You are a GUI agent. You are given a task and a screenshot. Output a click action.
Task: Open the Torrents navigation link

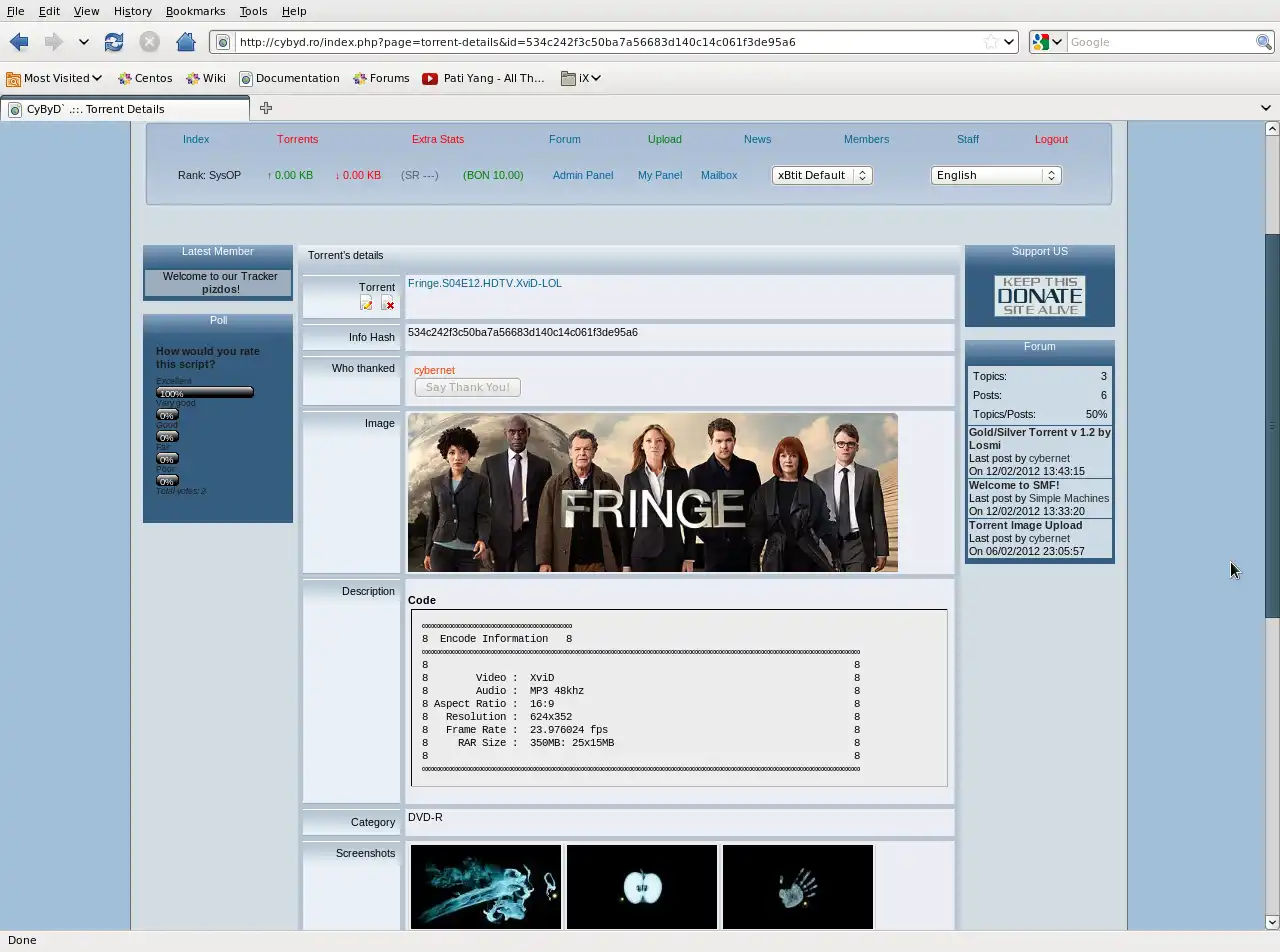[297, 139]
